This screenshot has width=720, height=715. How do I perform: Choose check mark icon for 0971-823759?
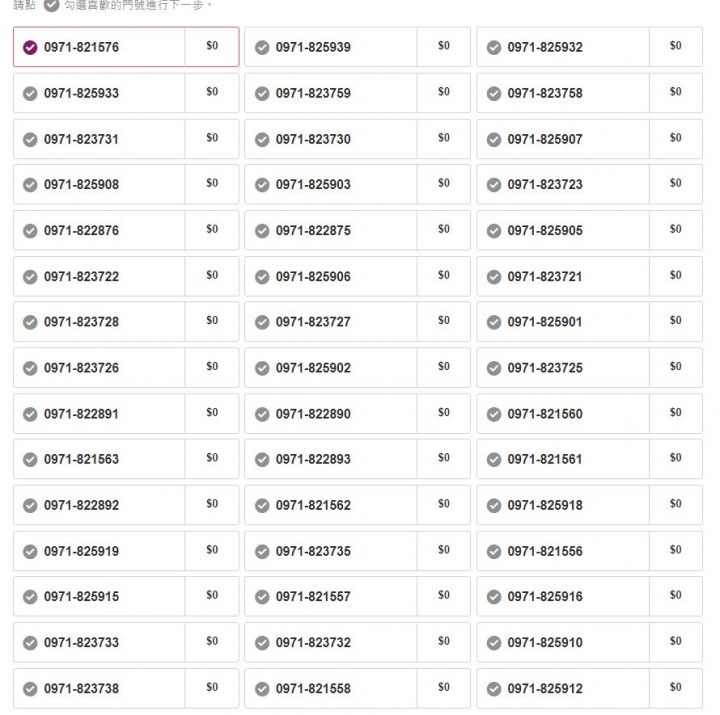click(262, 93)
